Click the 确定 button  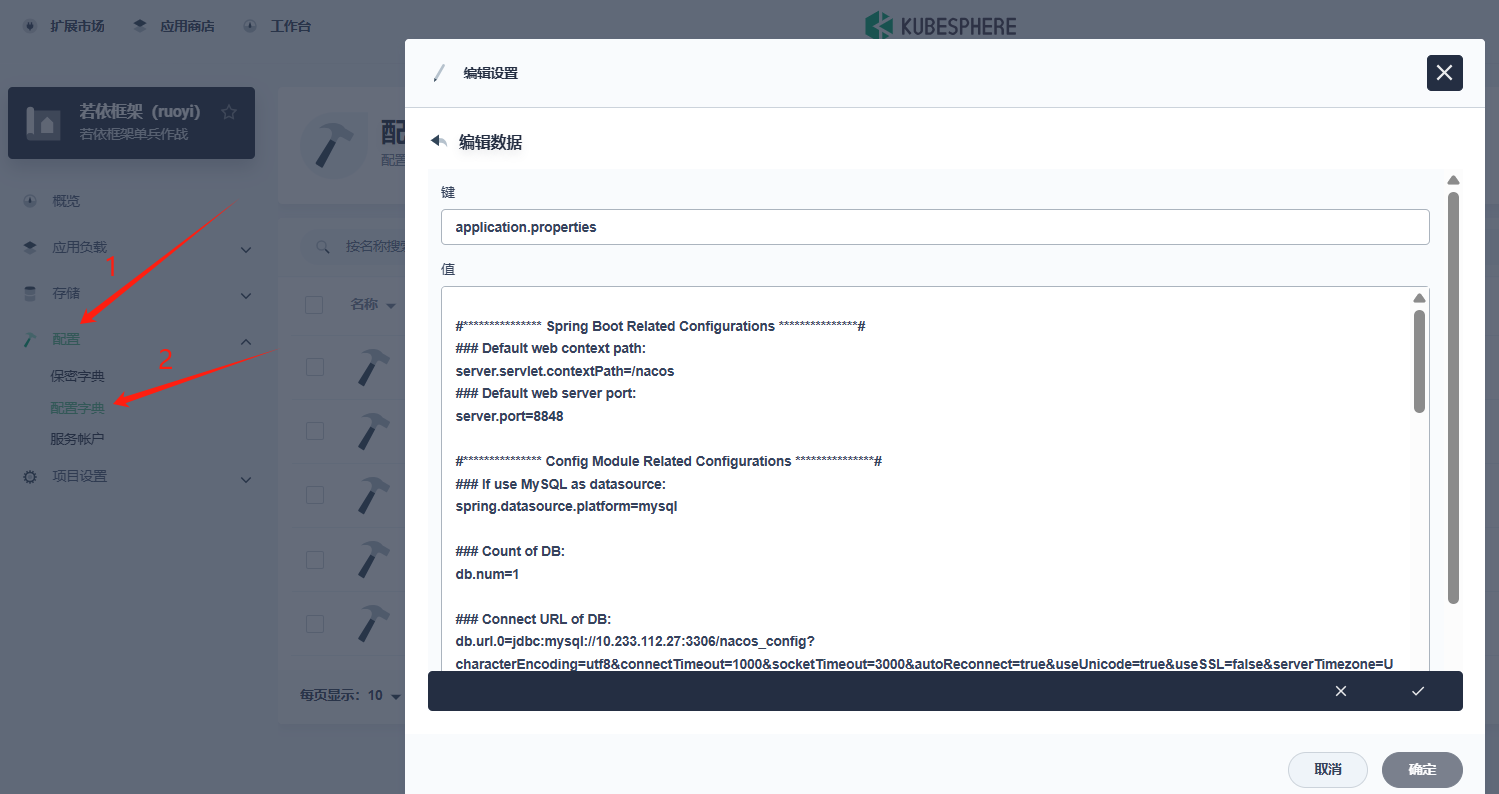[1421, 769]
